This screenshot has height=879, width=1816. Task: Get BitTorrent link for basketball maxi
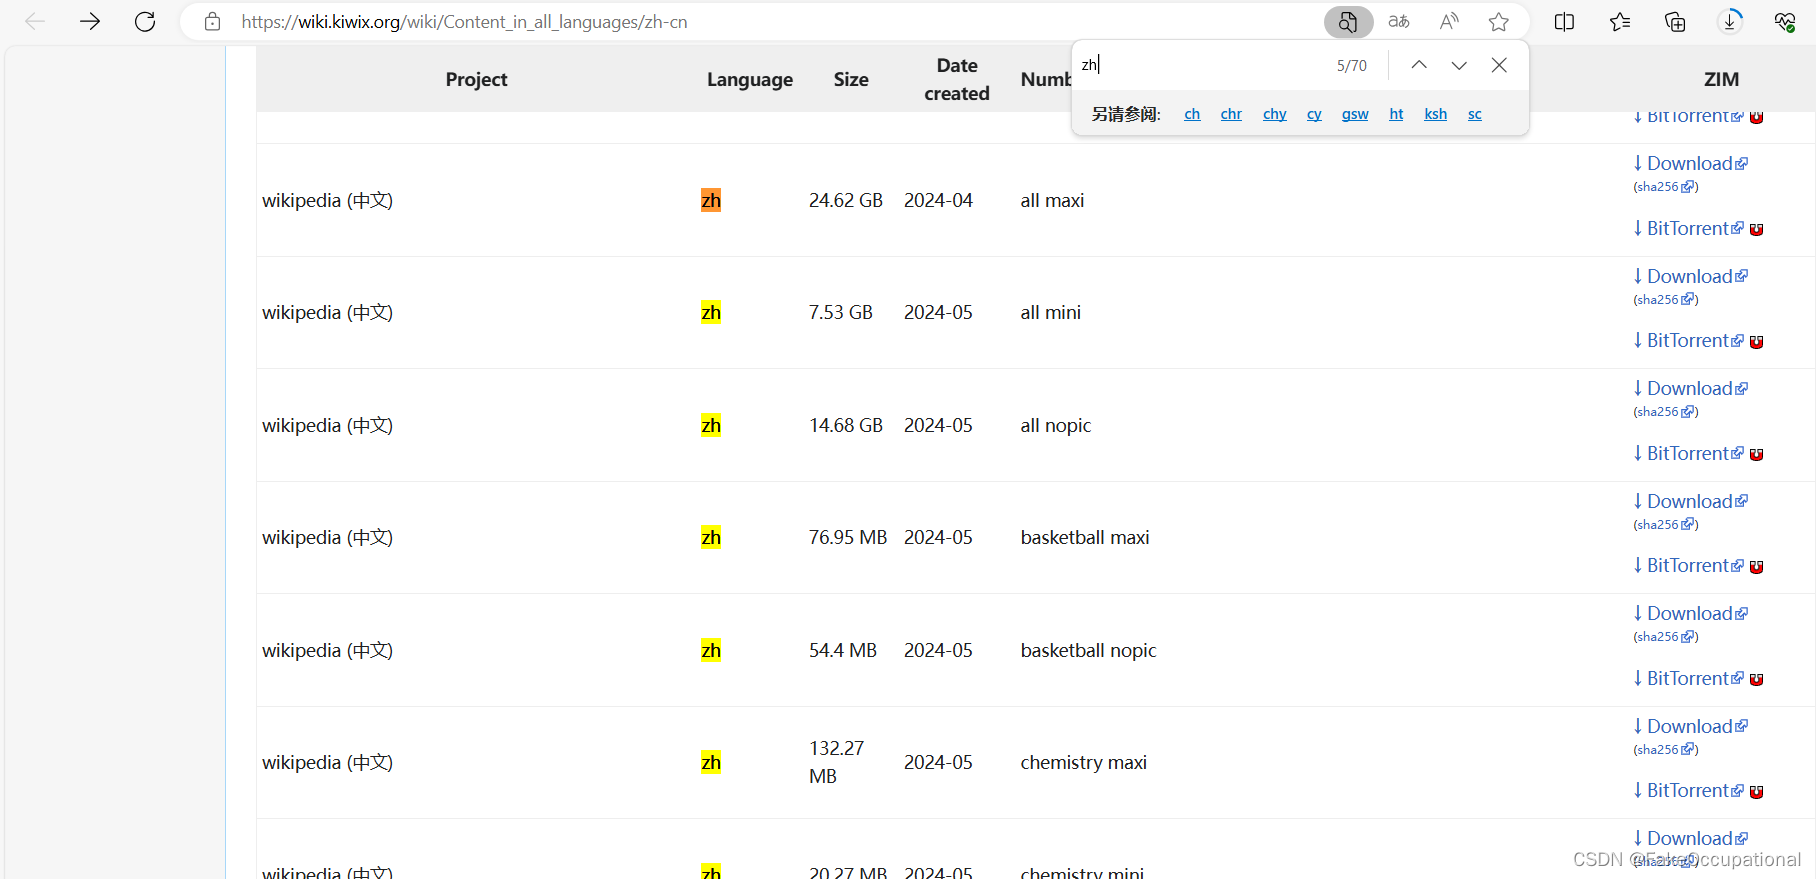tap(1688, 565)
